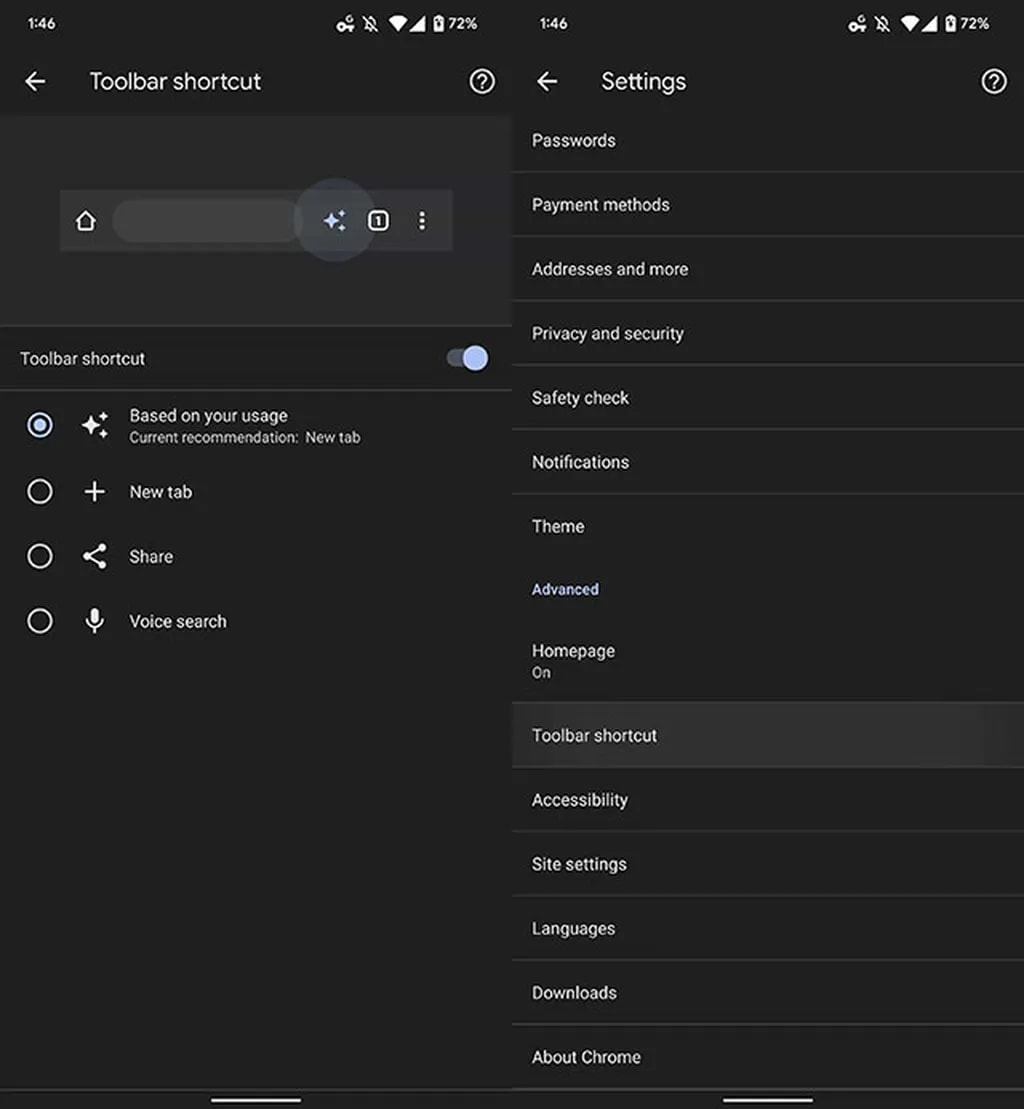The width and height of the screenshot is (1024, 1109).
Task: Tap the address bar in toolbar preview
Action: coord(205,221)
